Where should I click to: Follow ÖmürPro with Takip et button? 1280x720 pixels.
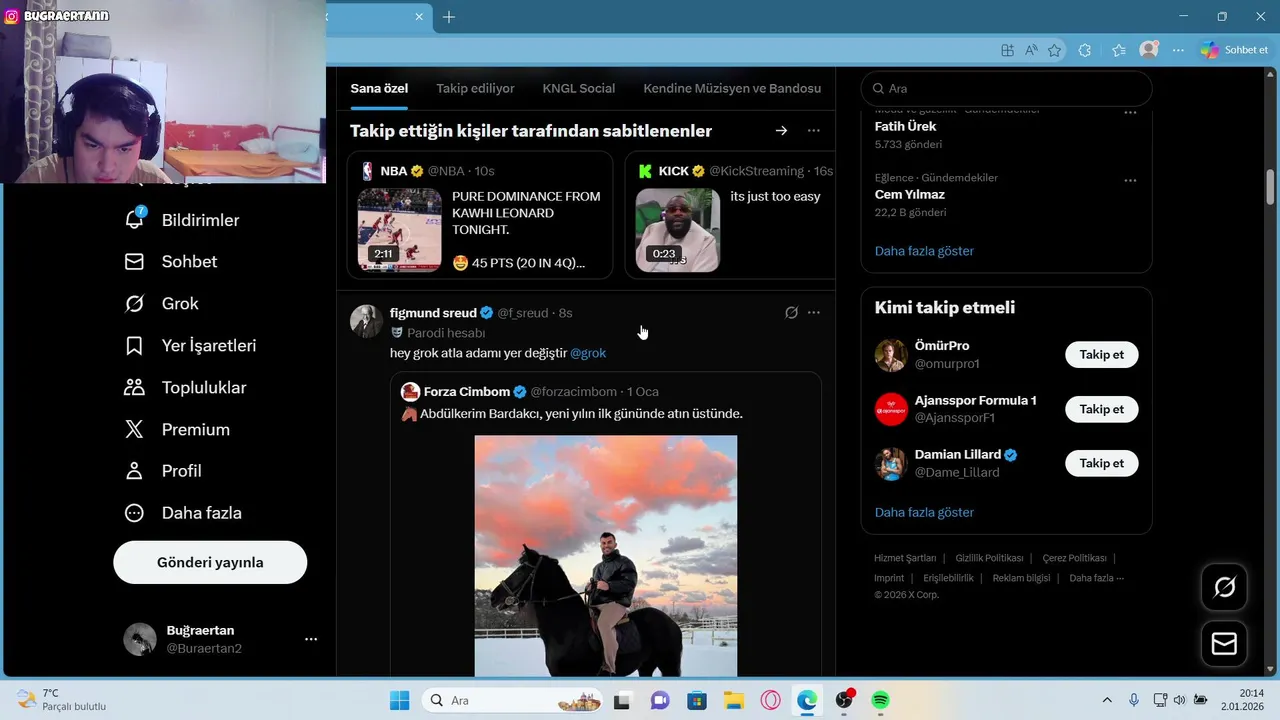1102,355
